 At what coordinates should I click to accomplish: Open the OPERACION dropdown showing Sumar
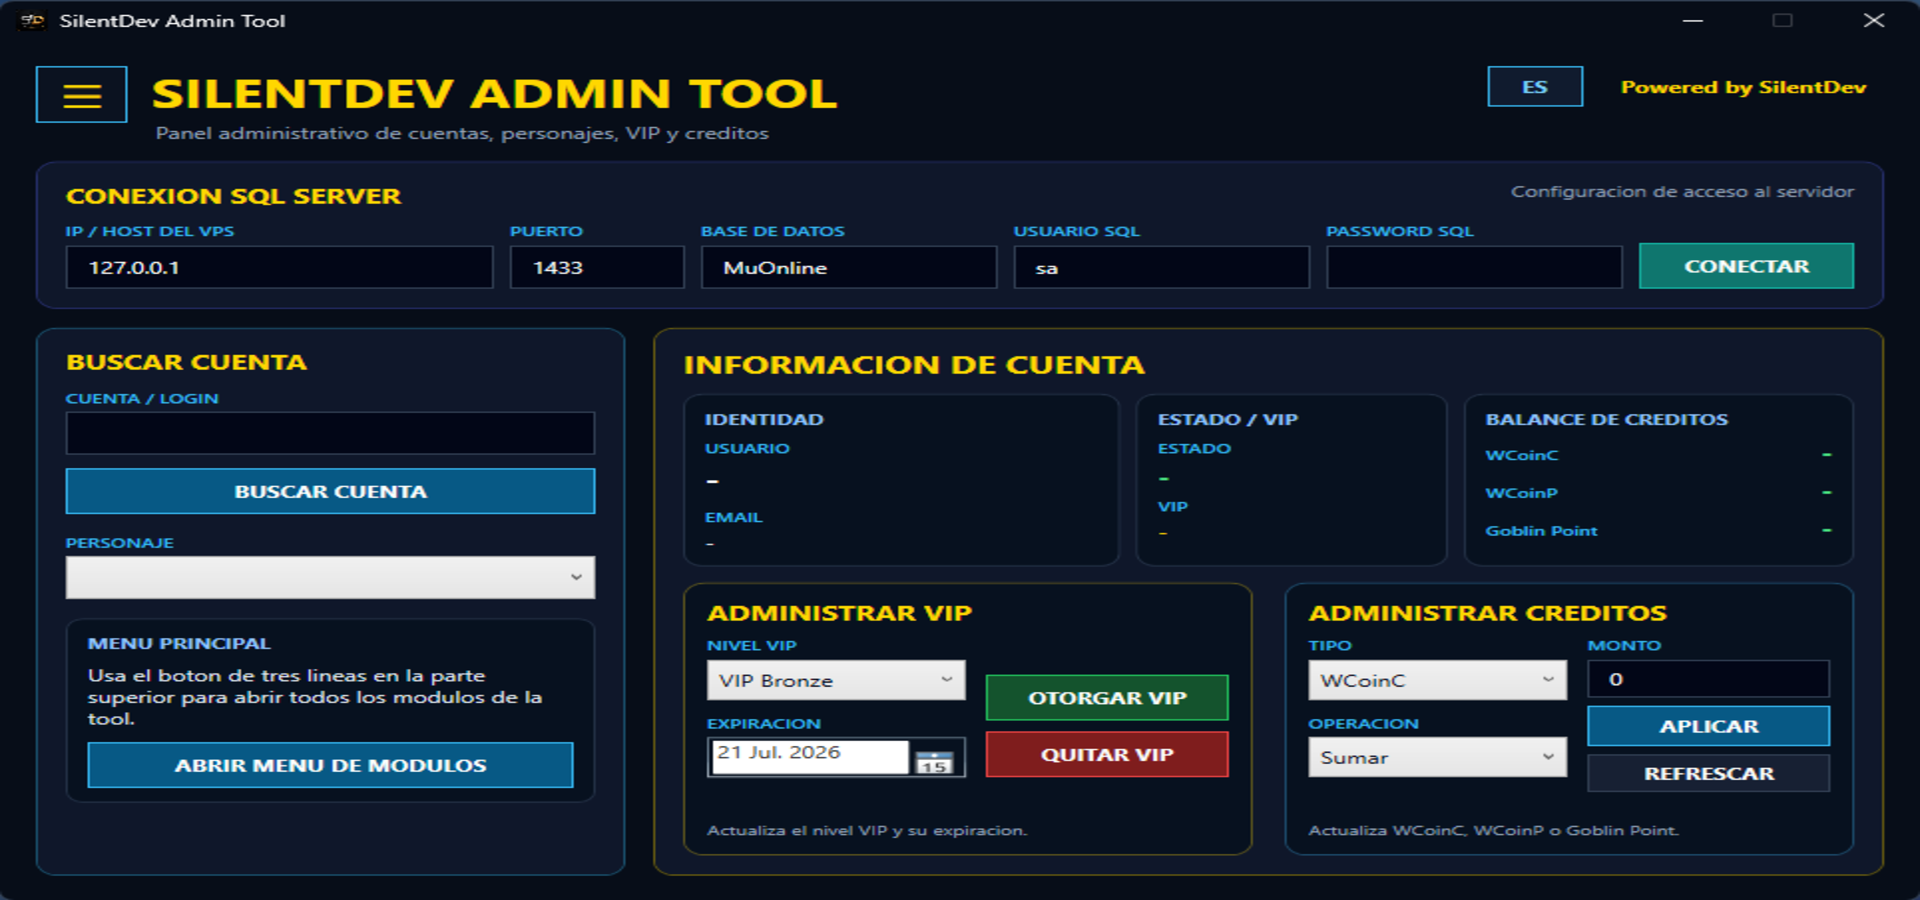(x=1437, y=757)
